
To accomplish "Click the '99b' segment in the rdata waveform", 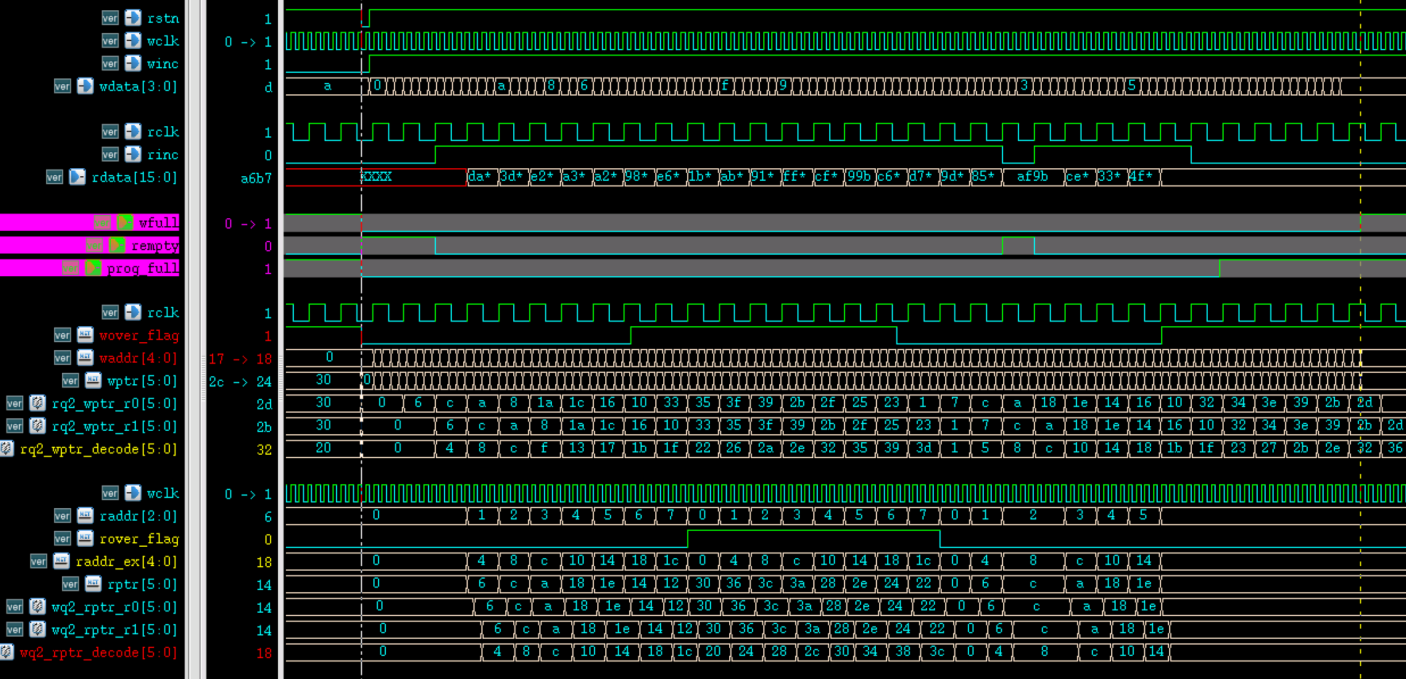I will [x=858, y=177].
